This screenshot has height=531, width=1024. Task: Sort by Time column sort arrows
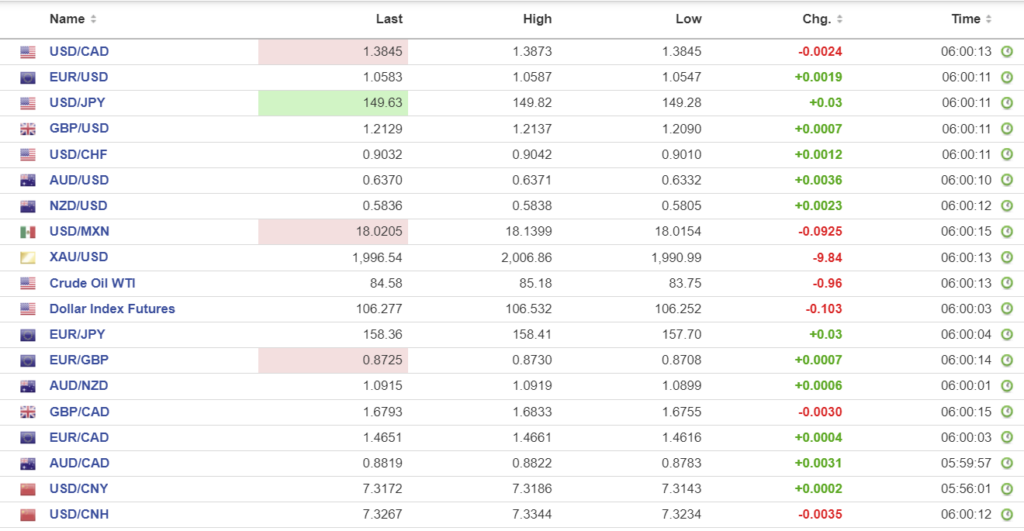[989, 19]
